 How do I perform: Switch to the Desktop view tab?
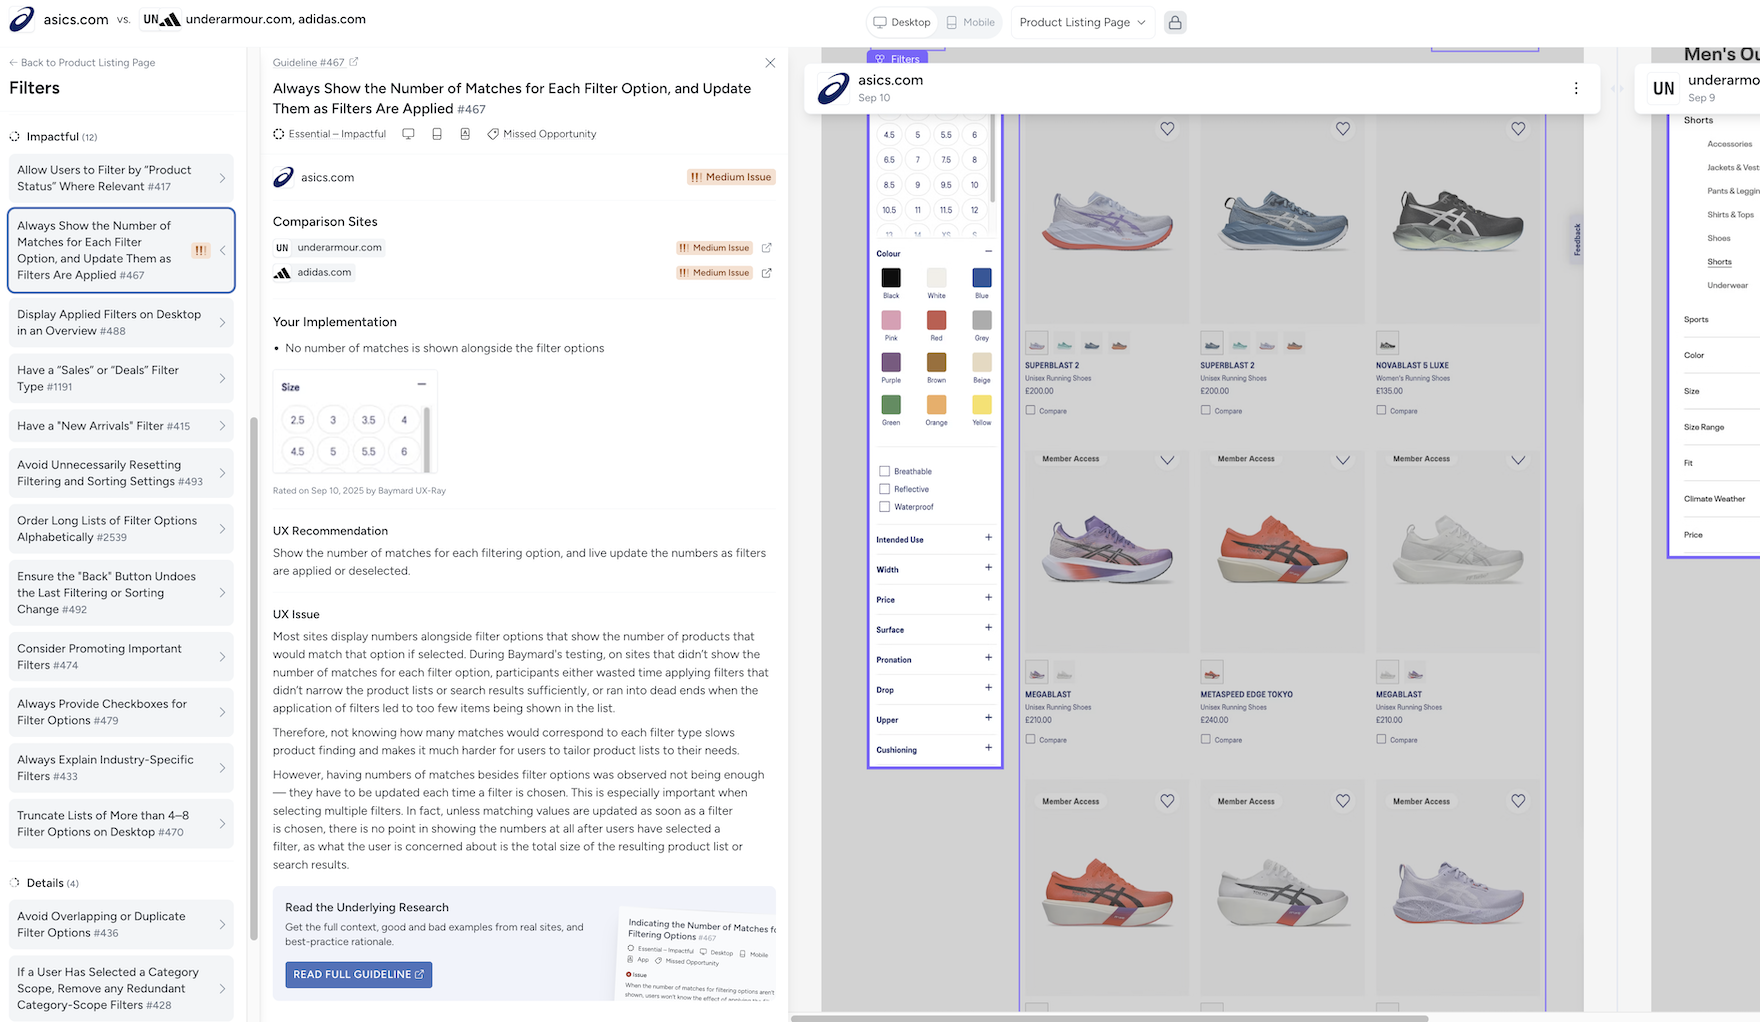coord(901,22)
